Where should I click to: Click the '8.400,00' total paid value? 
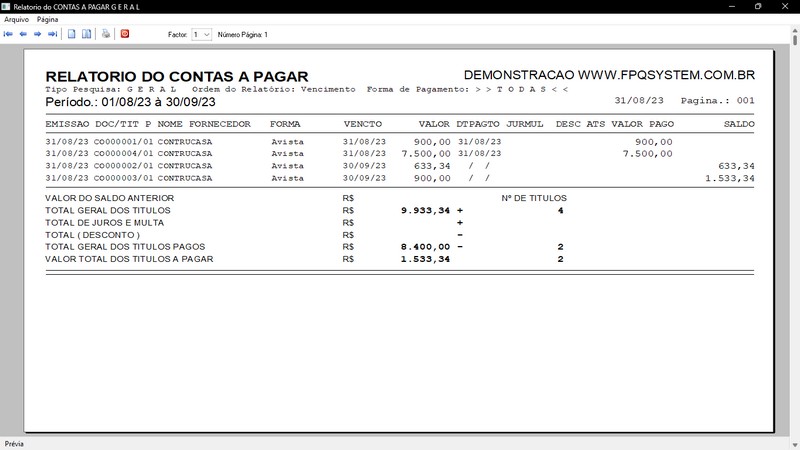pos(426,247)
